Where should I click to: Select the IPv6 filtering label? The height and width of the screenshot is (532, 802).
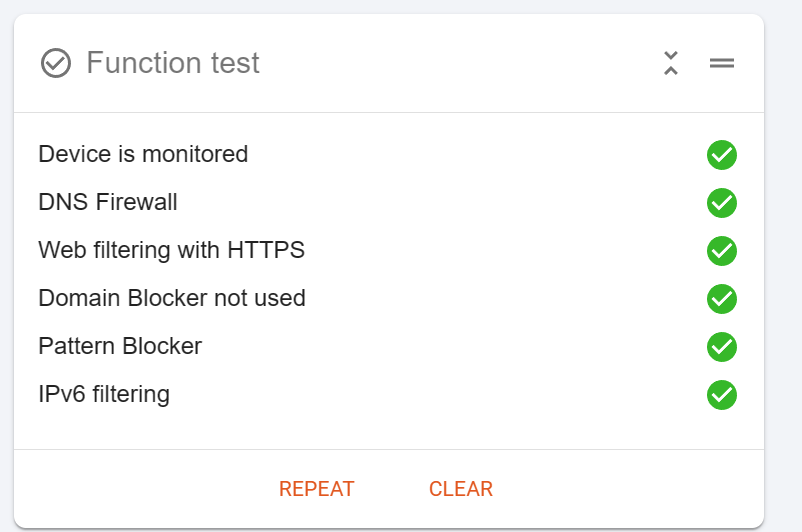coord(104,395)
